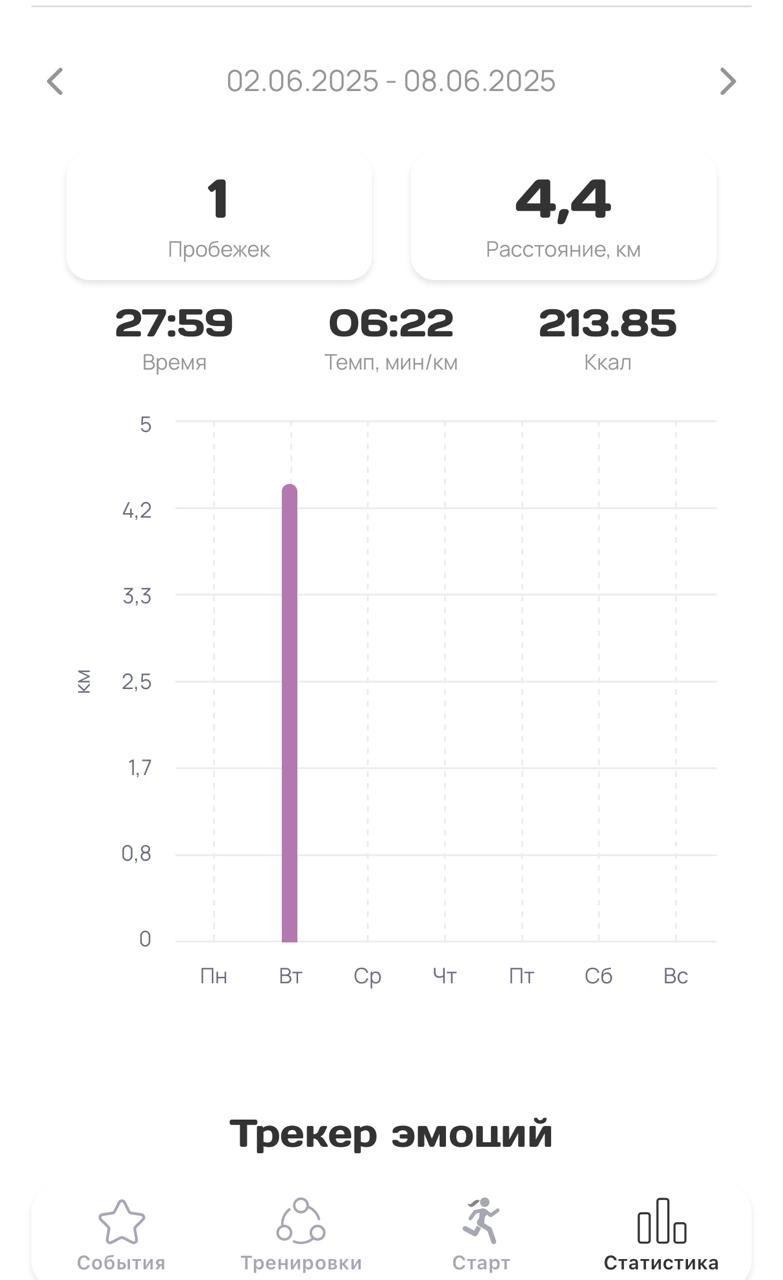Tap the Ккал value 213.85
Viewport: 783px width, 1280px height.
point(608,323)
